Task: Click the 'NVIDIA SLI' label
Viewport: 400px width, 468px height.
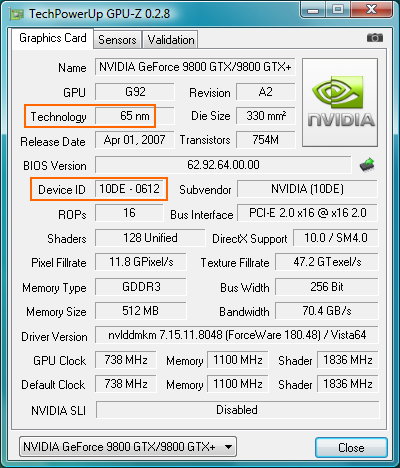Action: click(x=58, y=410)
